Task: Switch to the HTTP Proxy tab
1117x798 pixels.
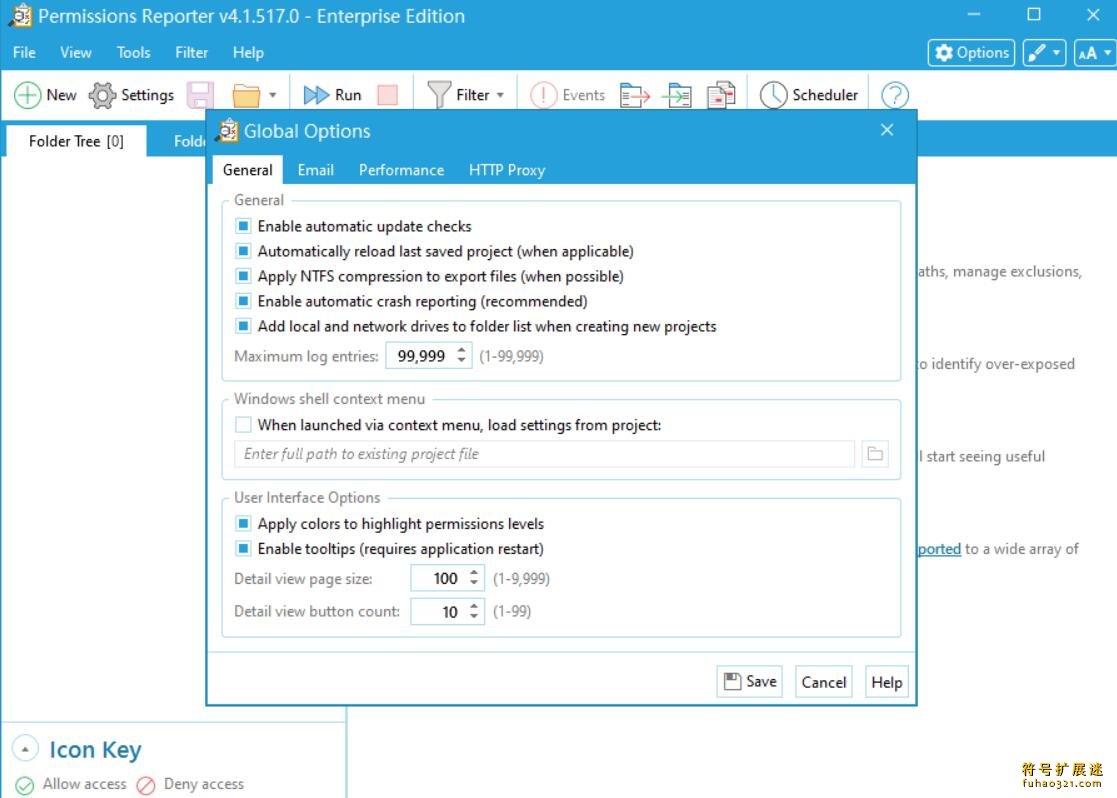Action: pyautogui.click(x=506, y=170)
